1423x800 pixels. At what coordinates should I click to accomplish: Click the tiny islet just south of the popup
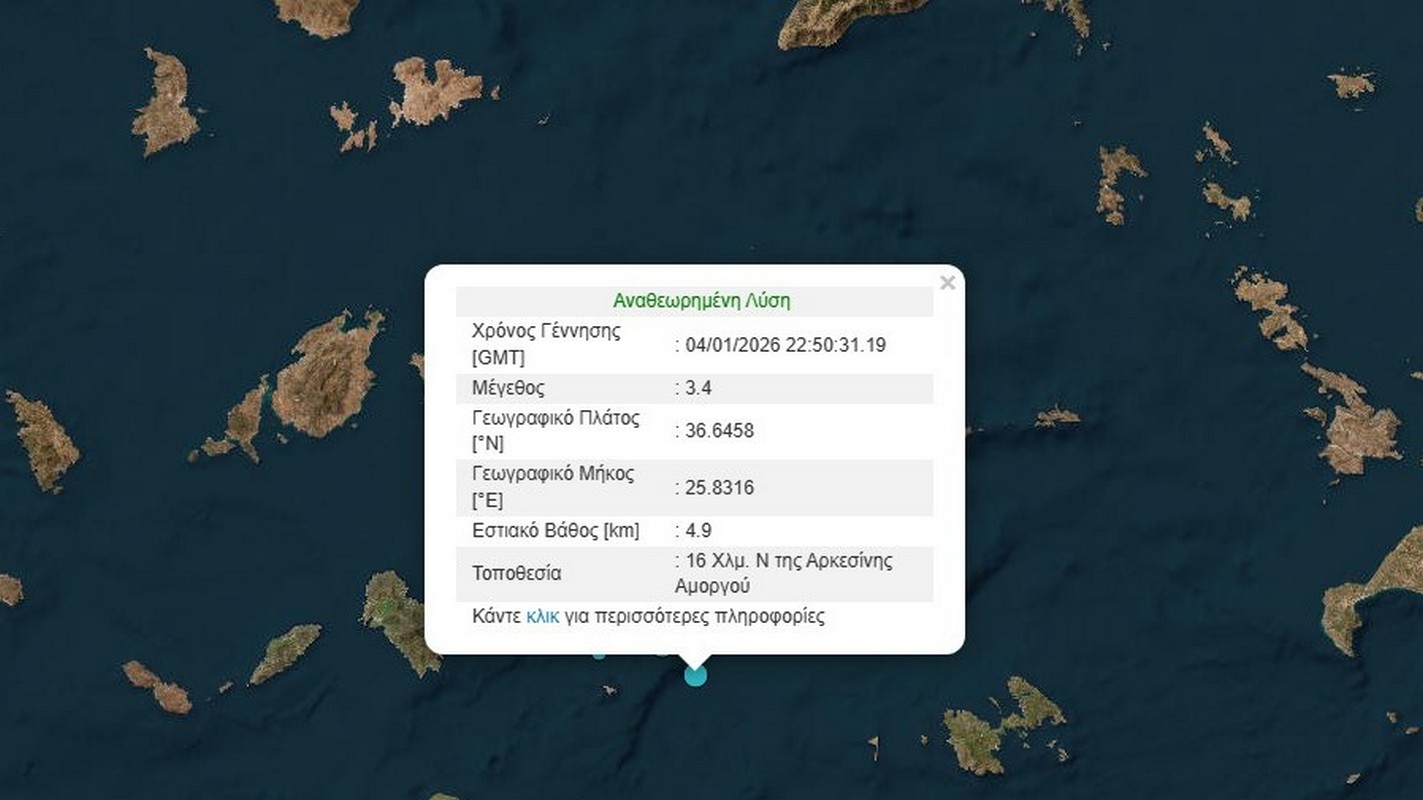pyautogui.click(x=607, y=688)
